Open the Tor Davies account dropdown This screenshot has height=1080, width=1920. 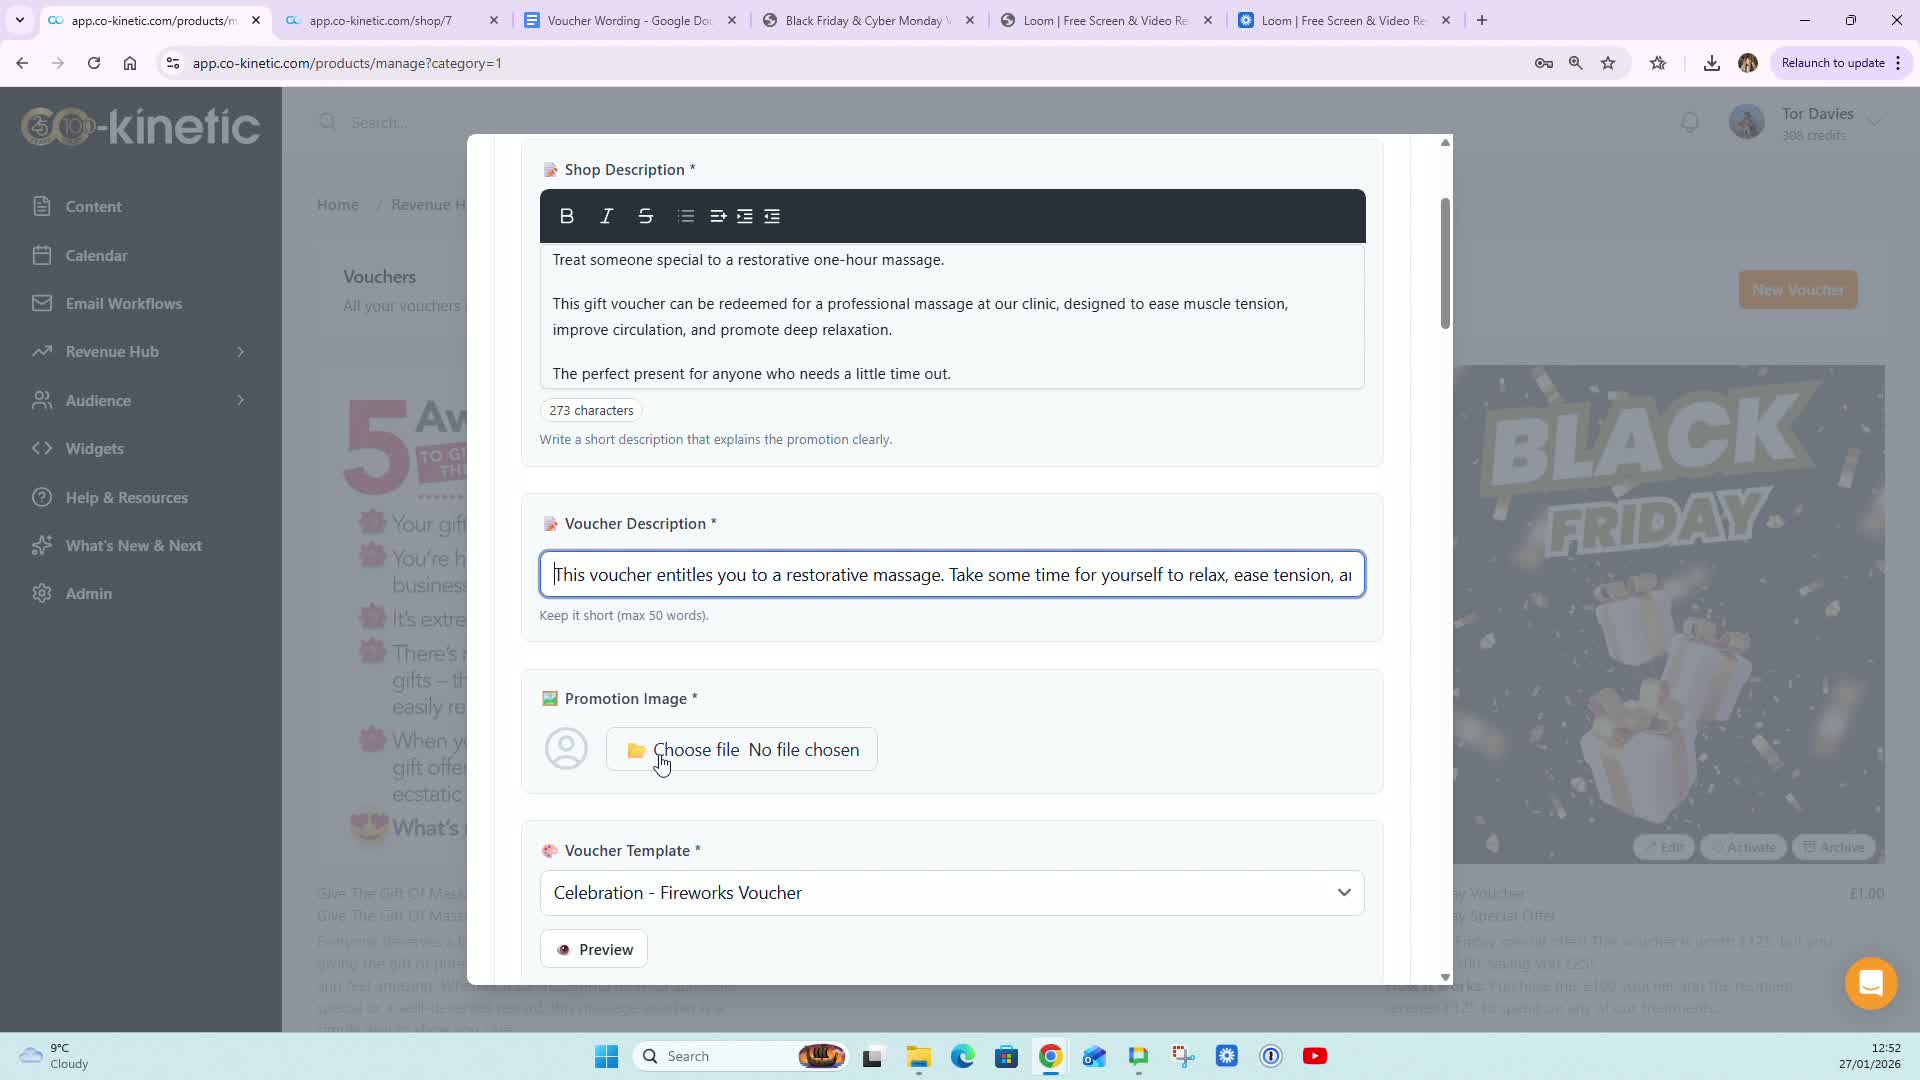[1806, 123]
